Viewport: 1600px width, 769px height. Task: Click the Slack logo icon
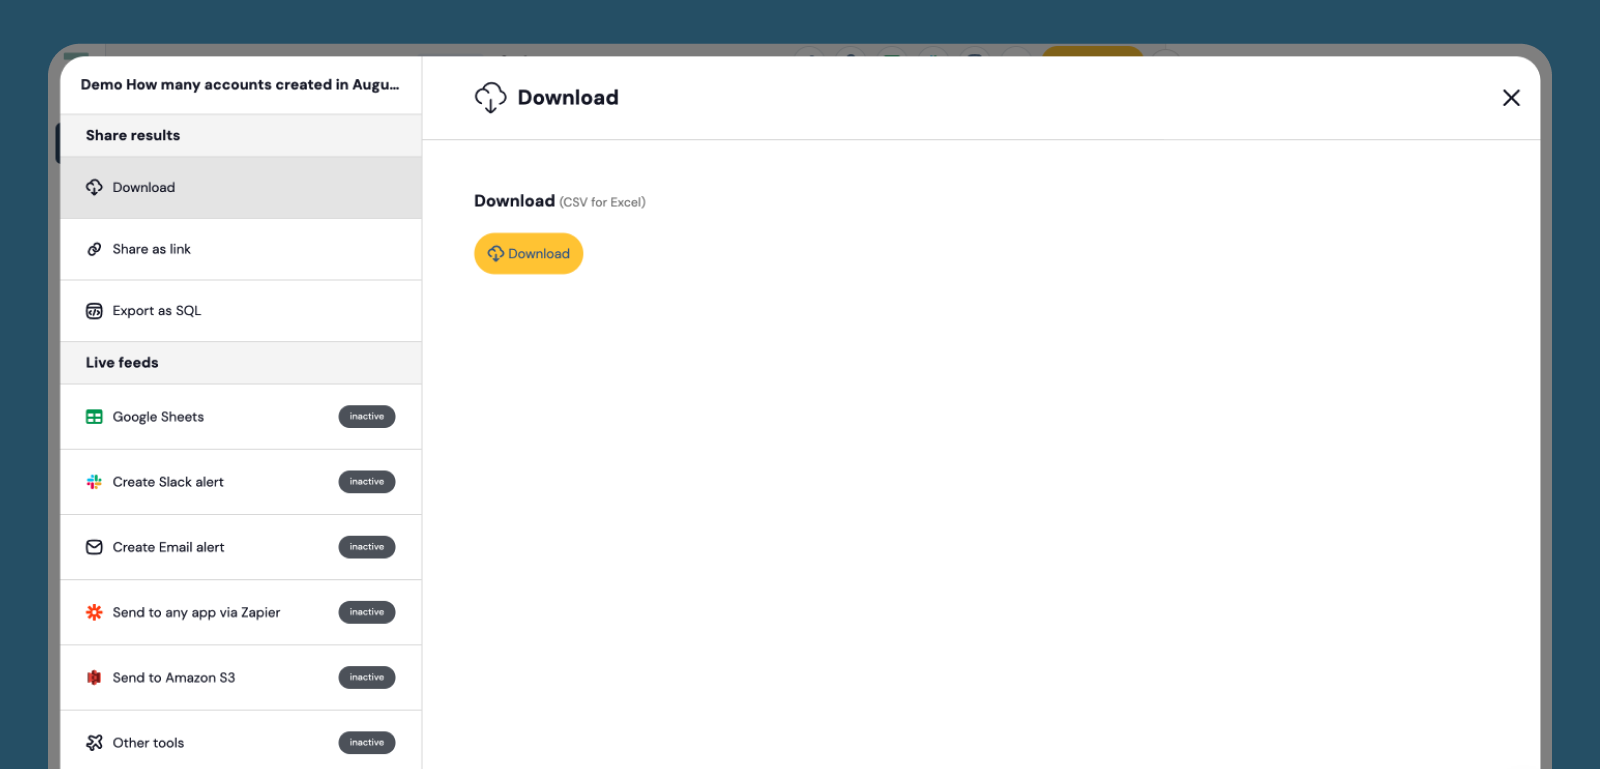click(94, 482)
